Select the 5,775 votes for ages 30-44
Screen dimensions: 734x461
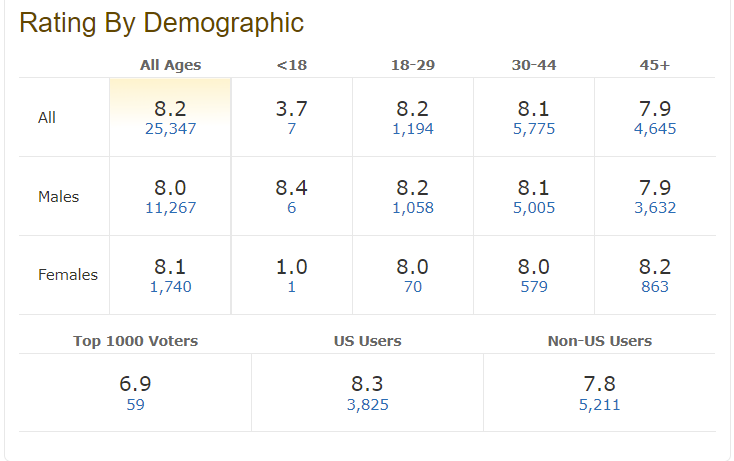click(x=534, y=129)
